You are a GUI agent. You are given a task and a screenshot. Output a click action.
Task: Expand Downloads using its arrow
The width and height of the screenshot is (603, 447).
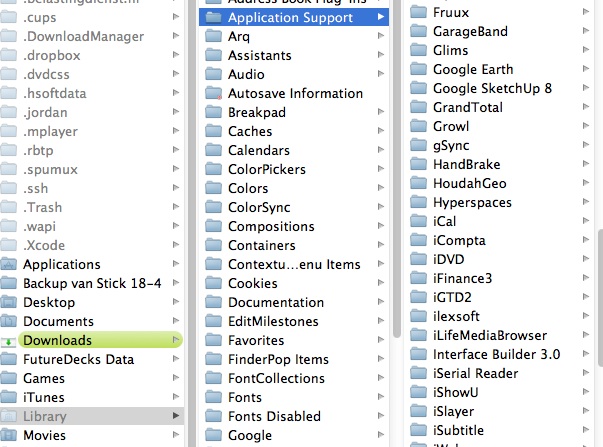point(176,340)
